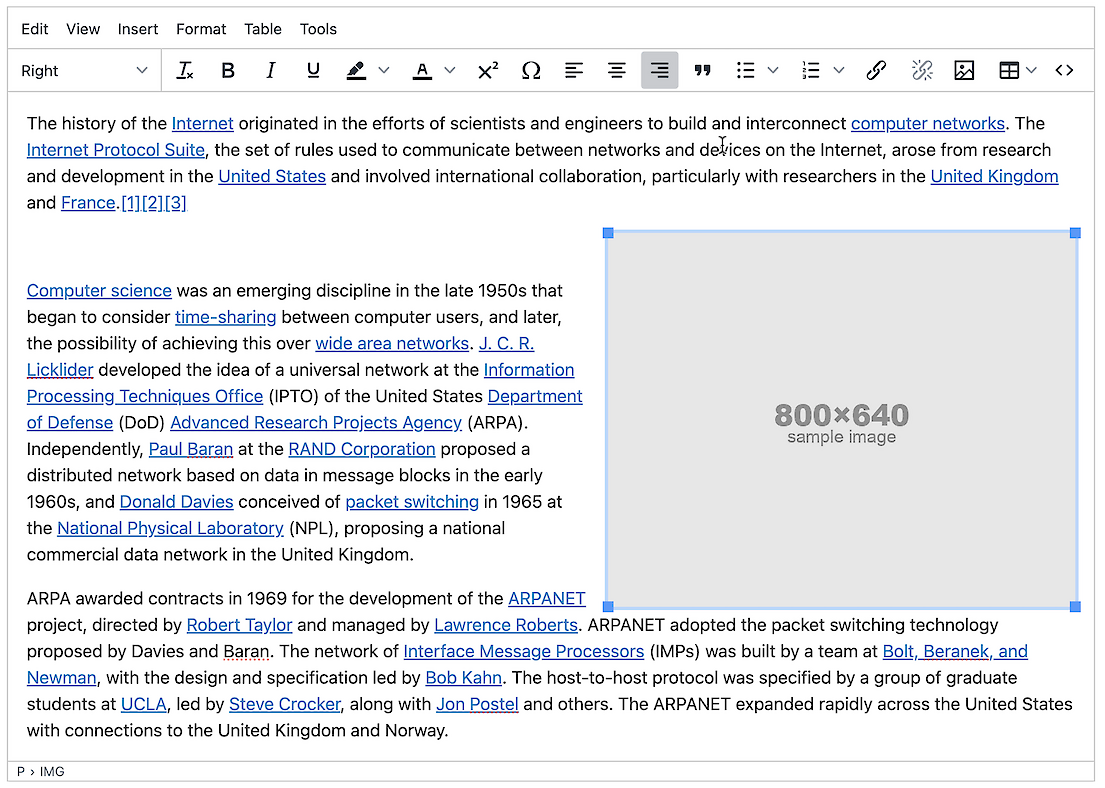The width and height of the screenshot is (1105, 788).
Task: Open text color picker dropdown arrow
Action: [450, 71]
